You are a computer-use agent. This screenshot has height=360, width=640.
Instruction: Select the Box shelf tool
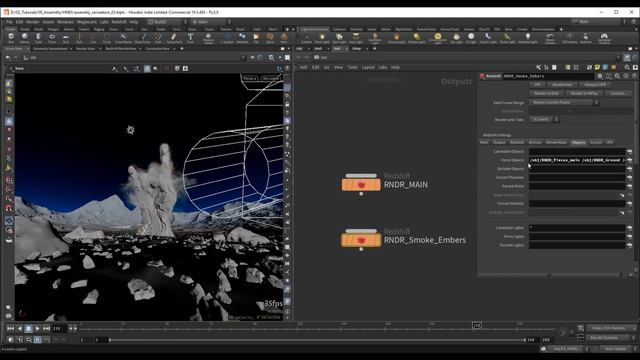coord(11,37)
